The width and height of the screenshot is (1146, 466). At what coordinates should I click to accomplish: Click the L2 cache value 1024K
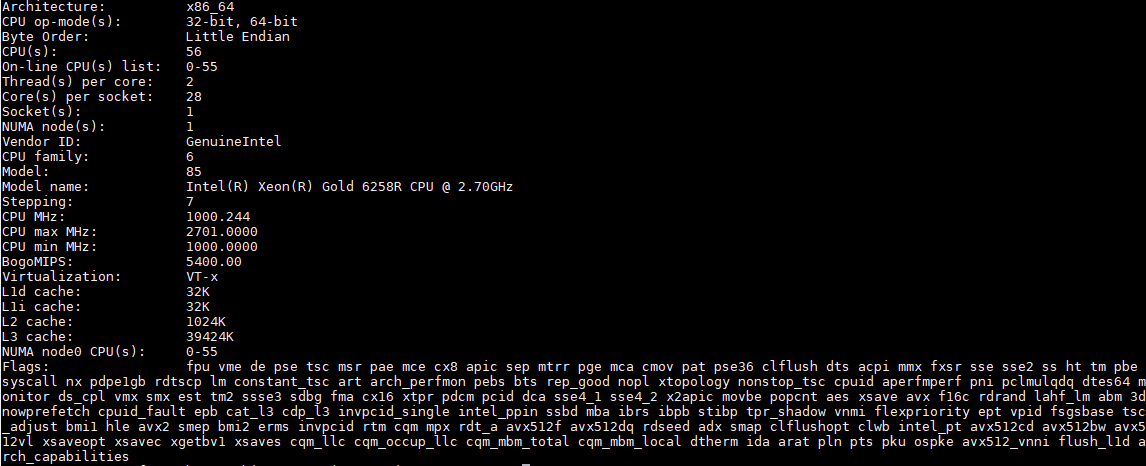click(x=205, y=321)
